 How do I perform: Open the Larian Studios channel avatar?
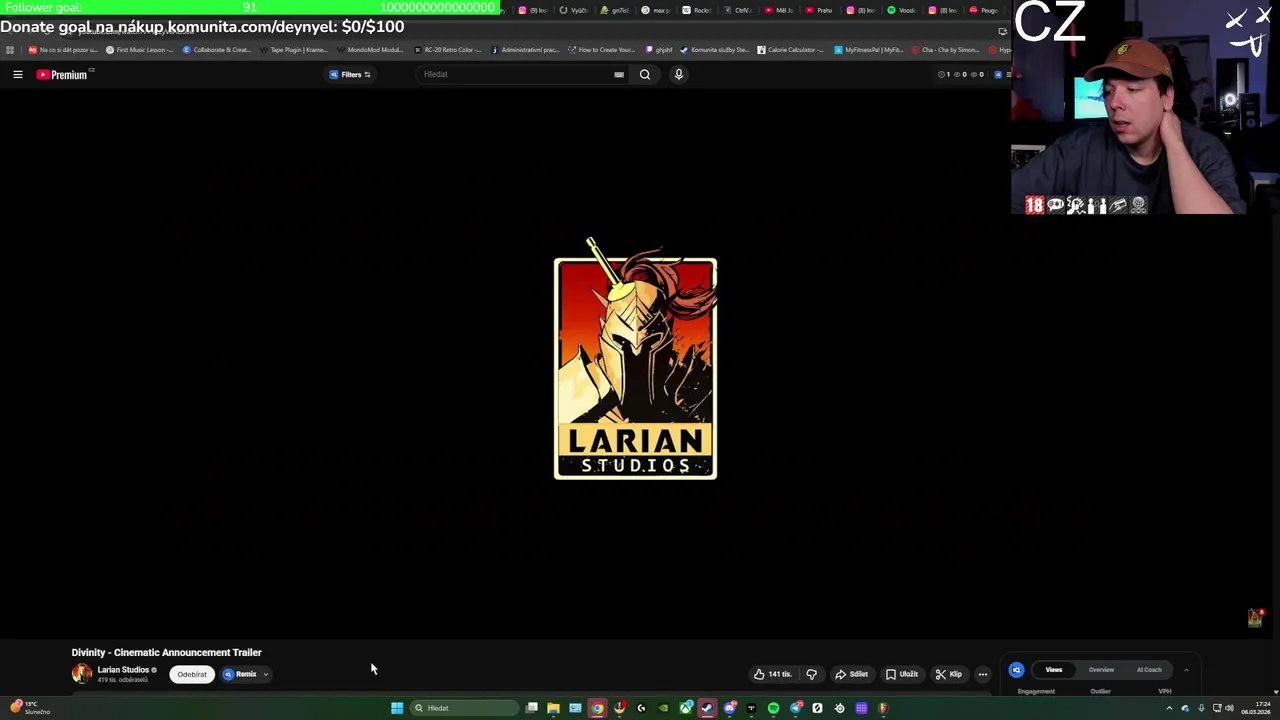[81, 674]
